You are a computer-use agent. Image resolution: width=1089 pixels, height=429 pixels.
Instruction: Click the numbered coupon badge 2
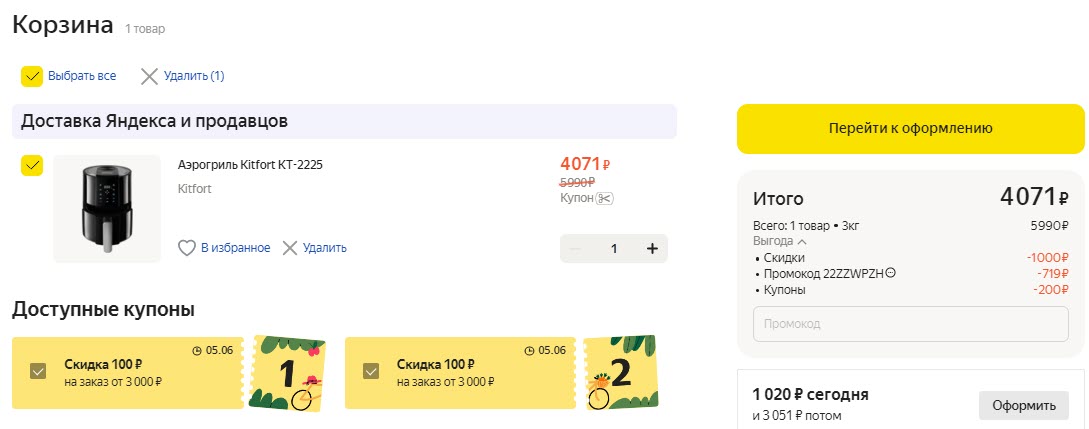621,373
